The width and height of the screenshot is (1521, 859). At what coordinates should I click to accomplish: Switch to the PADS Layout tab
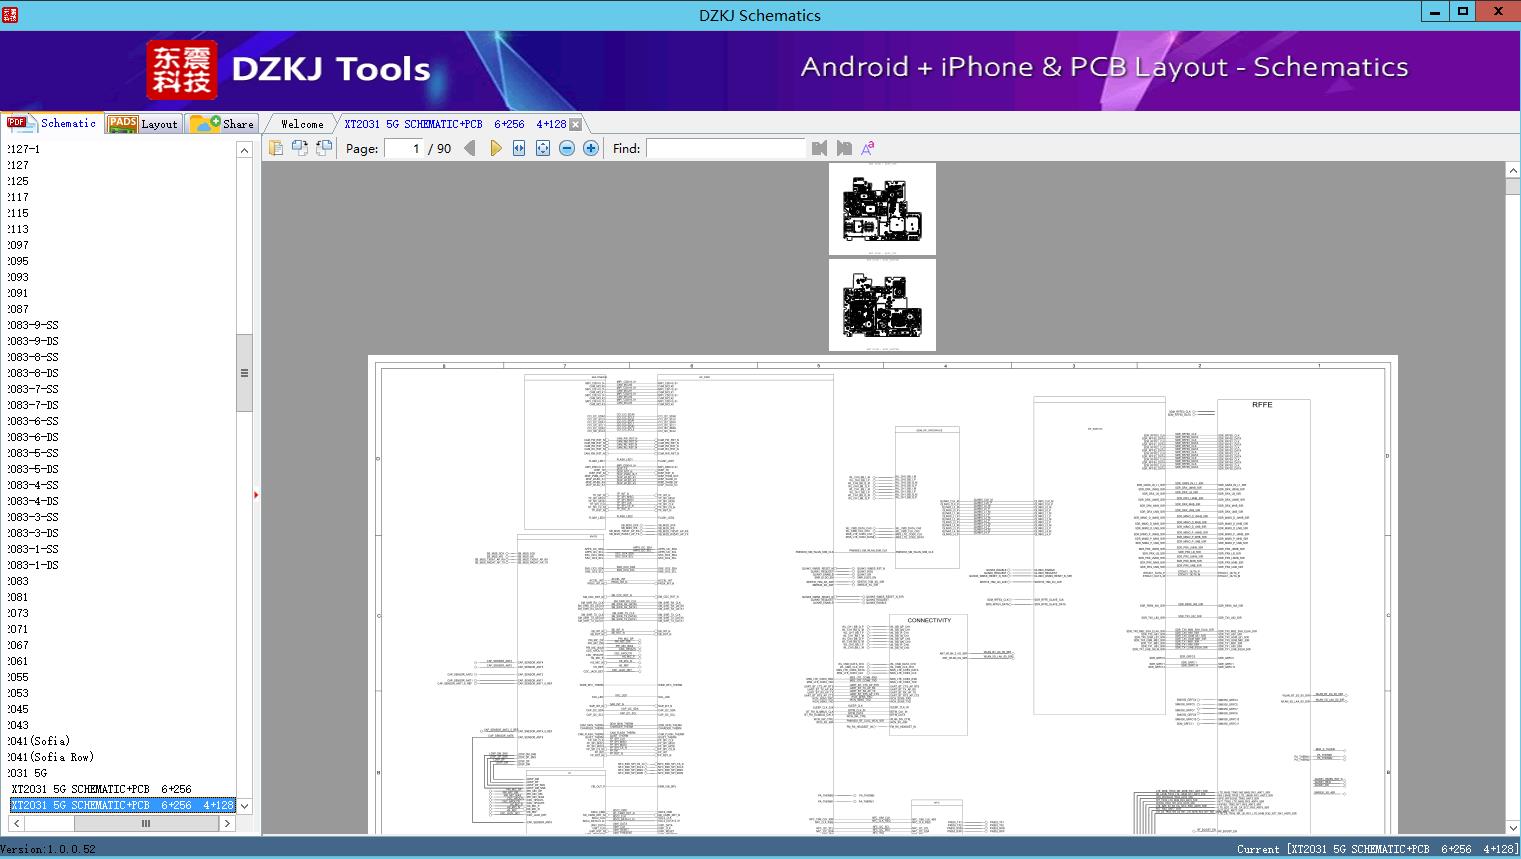(x=143, y=123)
